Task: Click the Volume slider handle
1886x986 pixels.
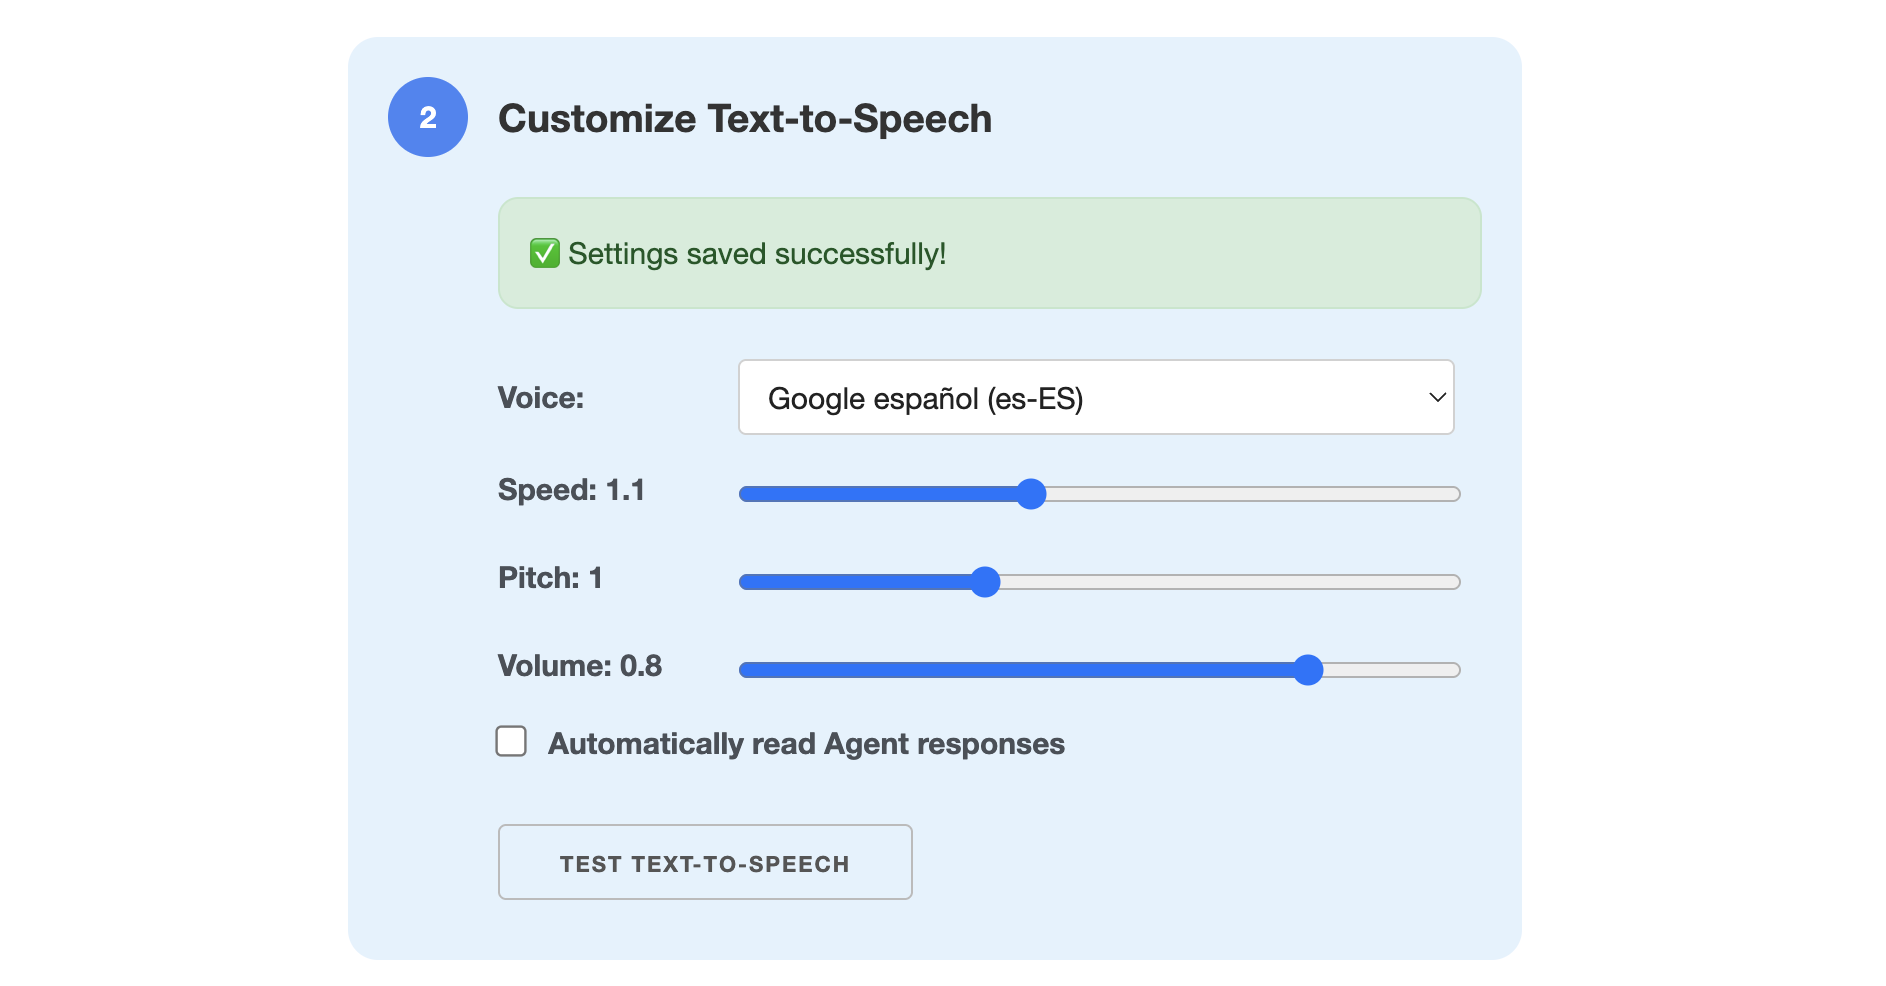Action: pyautogui.click(x=1307, y=670)
